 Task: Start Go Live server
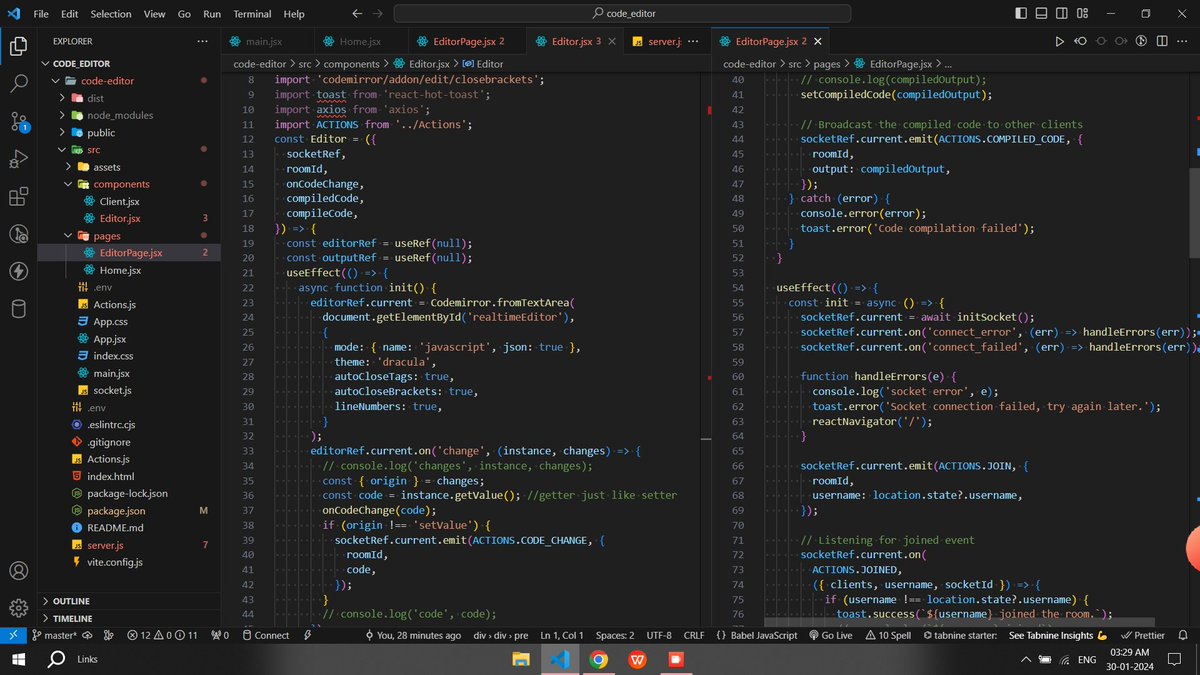830,635
